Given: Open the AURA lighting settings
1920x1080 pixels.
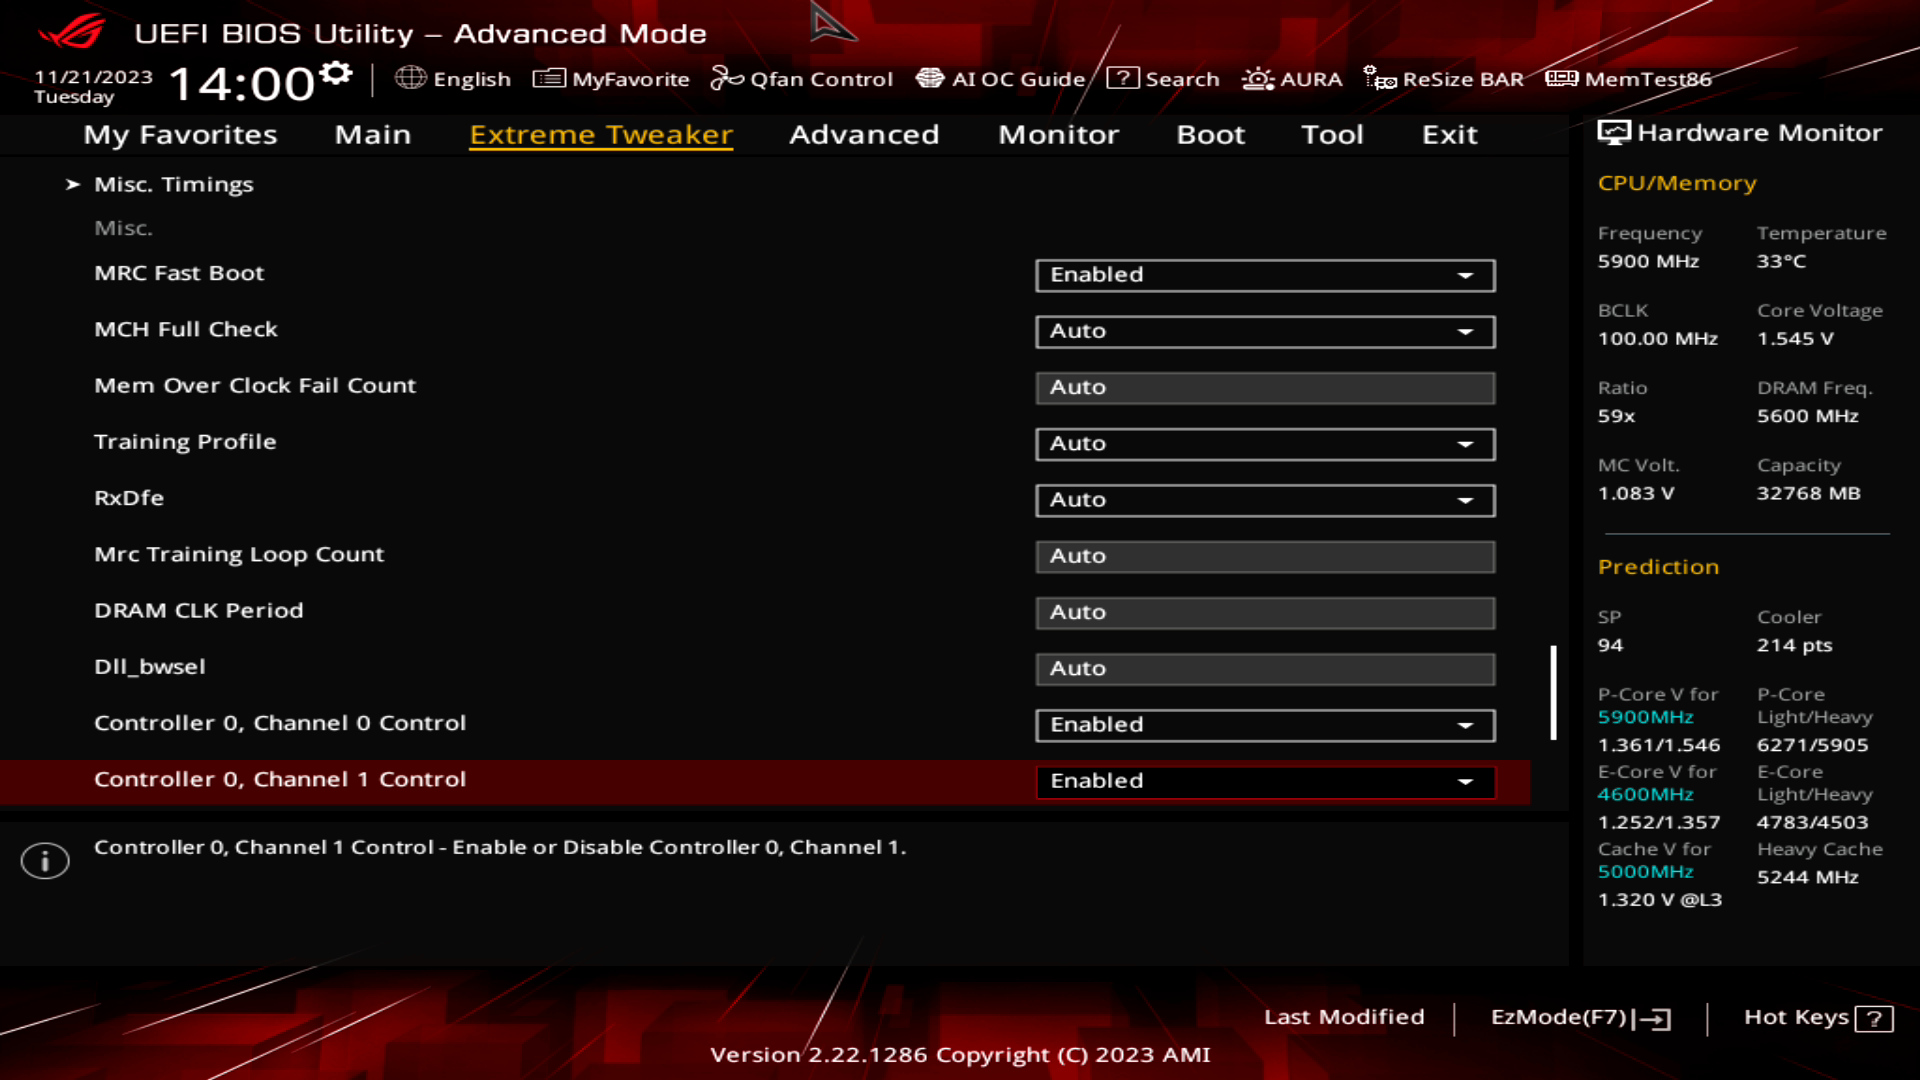Looking at the screenshot, I should [x=1292, y=79].
